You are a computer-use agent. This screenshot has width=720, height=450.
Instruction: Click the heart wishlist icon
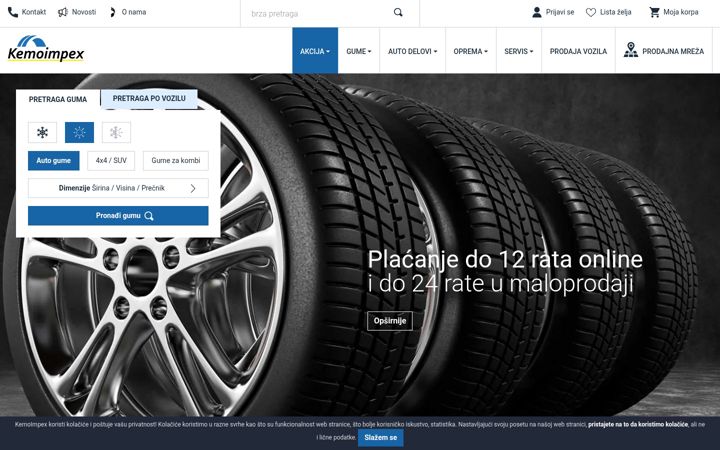pos(591,12)
